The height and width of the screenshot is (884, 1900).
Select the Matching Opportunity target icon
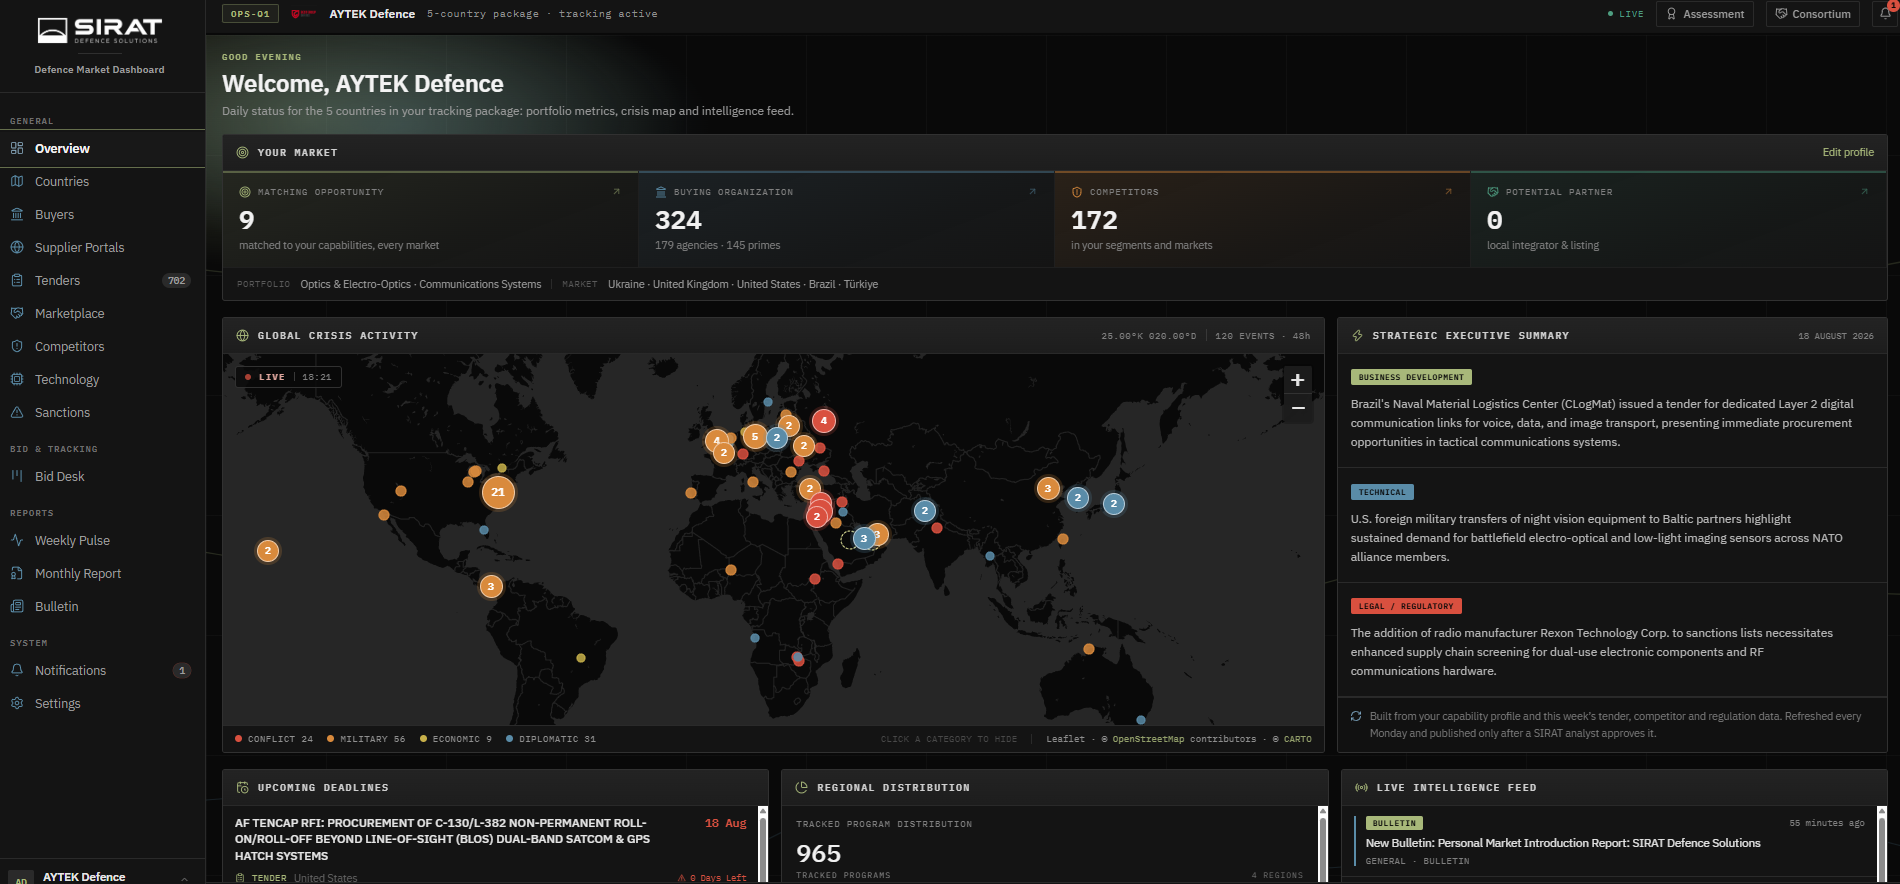[245, 192]
